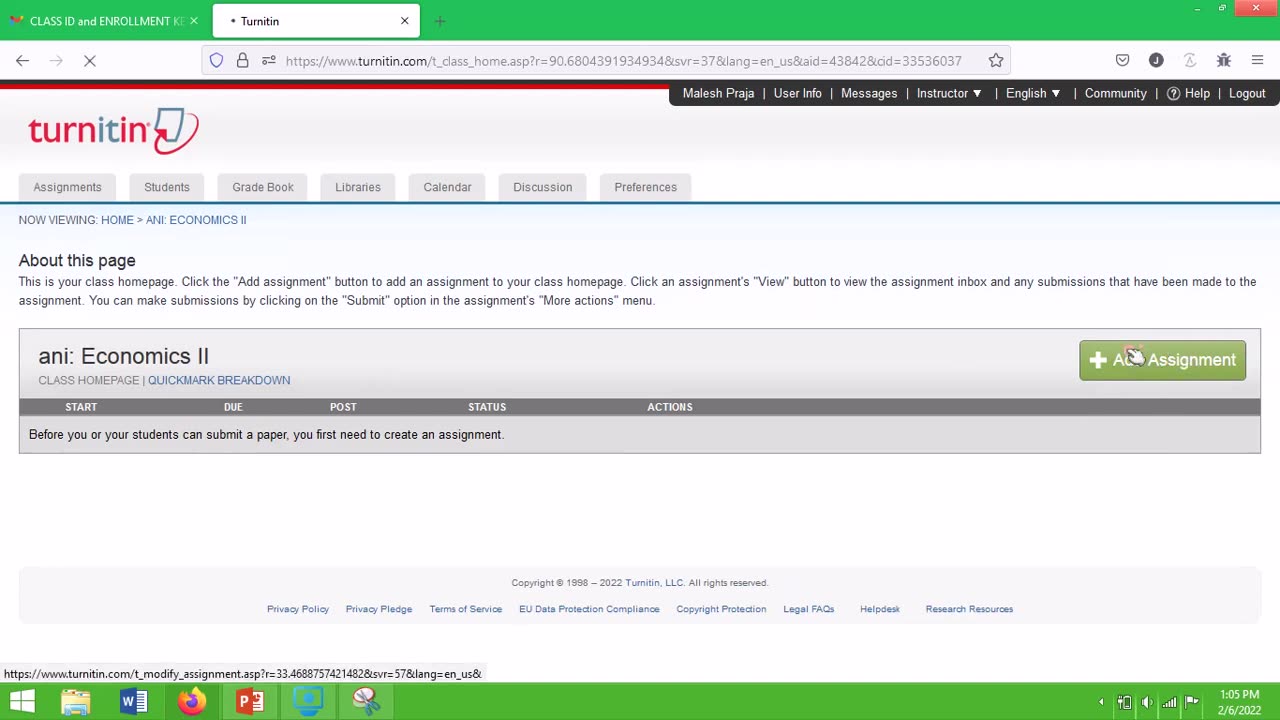Close the CLASS ID and ENROLLMENT tab

click(x=194, y=21)
